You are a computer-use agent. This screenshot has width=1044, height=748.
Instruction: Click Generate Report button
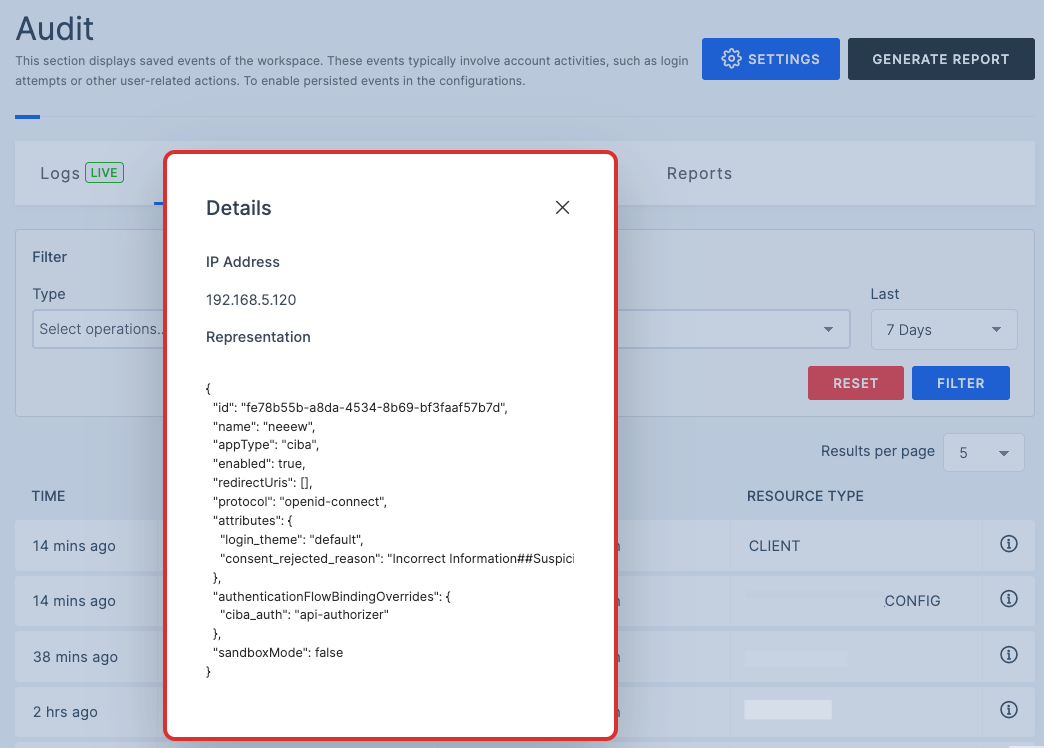coord(940,59)
